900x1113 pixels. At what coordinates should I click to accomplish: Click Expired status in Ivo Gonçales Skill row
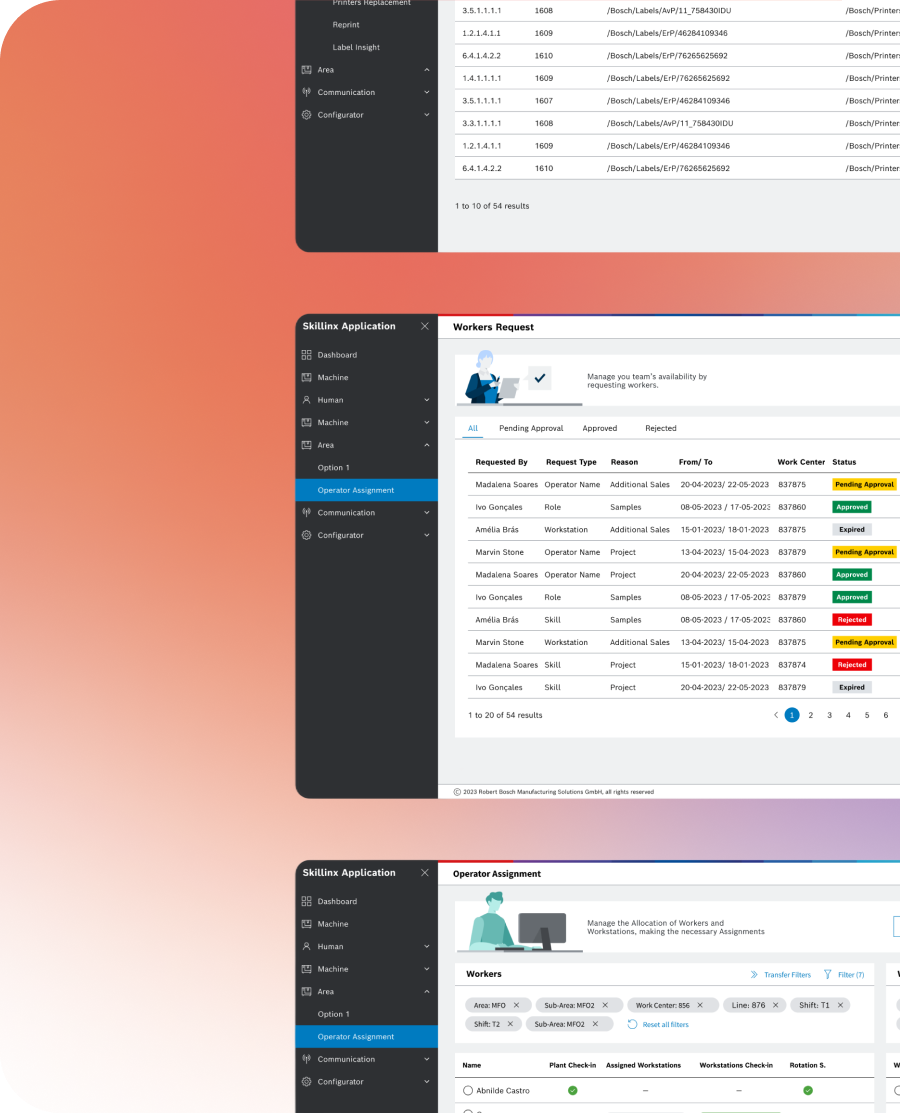[852, 687]
